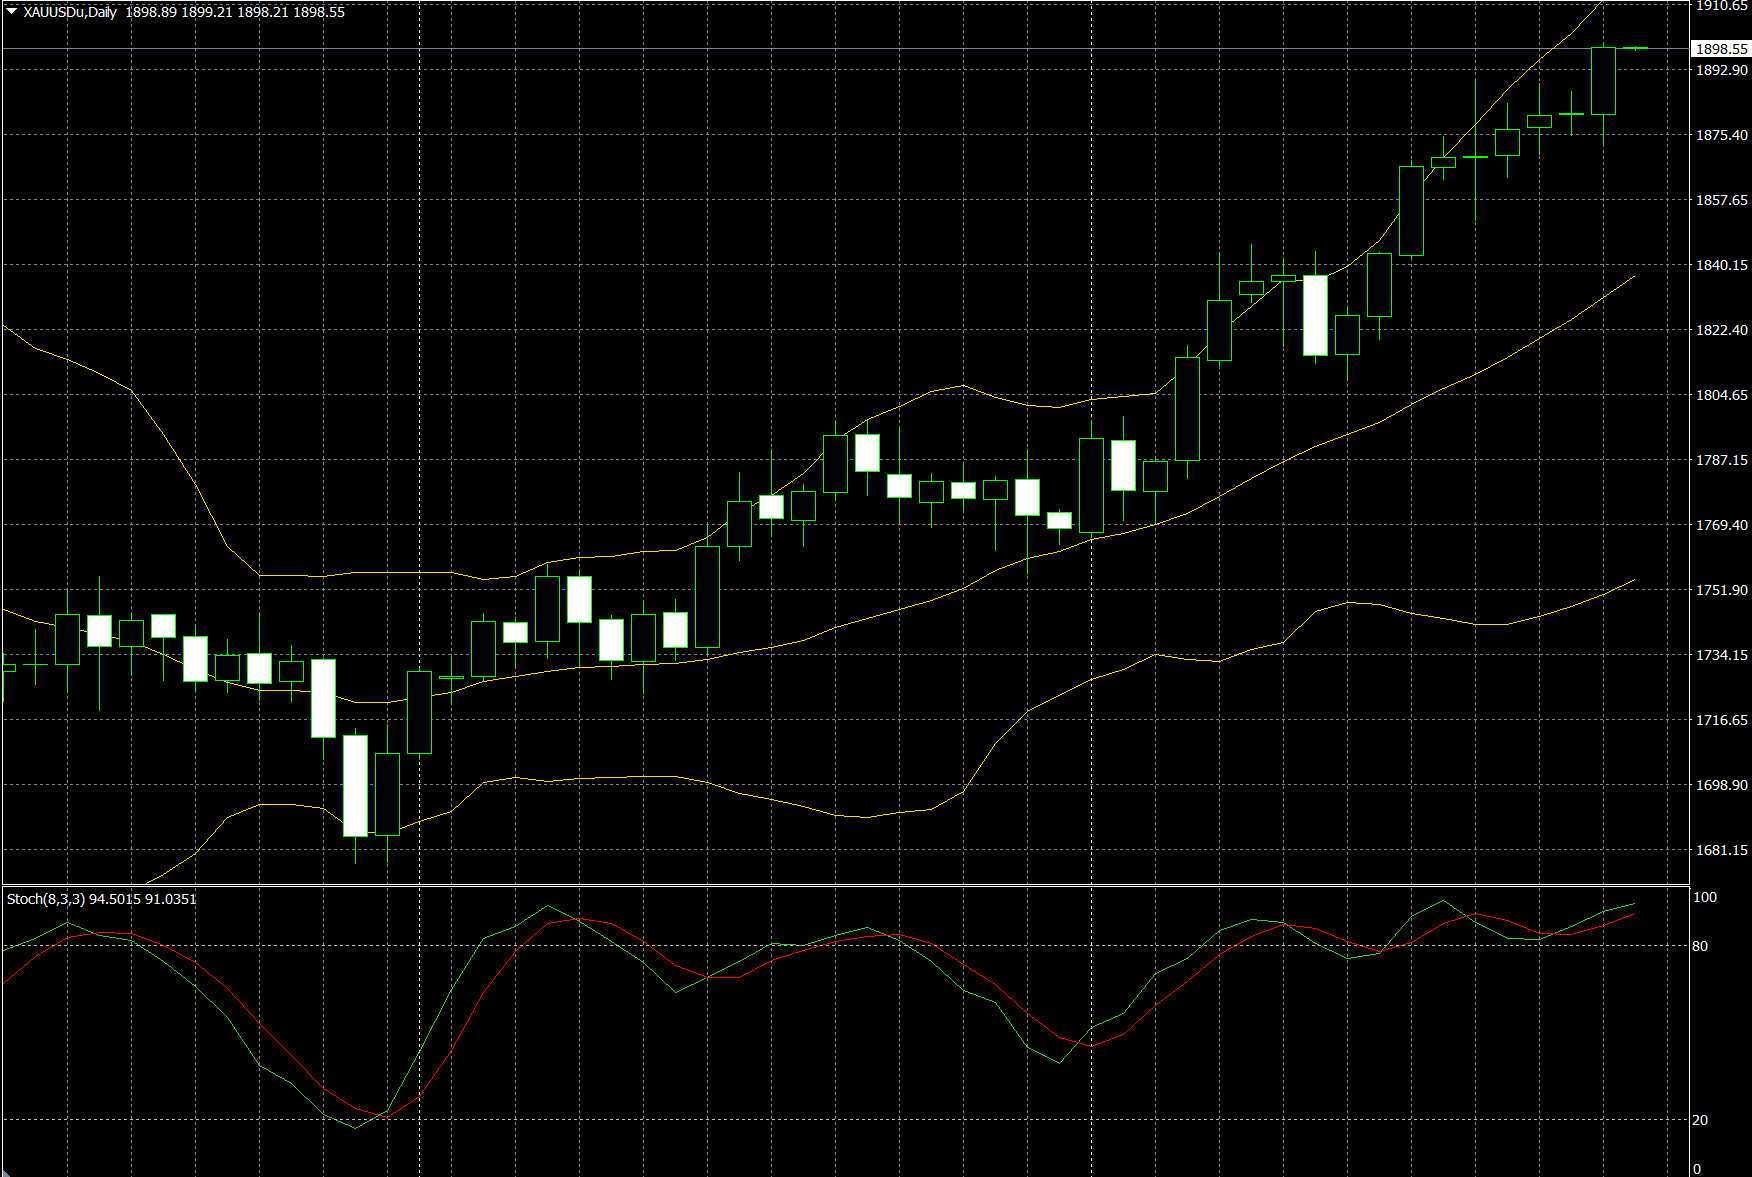Image resolution: width=1752 pixels, height=1177 pixels.
Task: Click the stochastic scale label 100
Action: [1705, 897]
